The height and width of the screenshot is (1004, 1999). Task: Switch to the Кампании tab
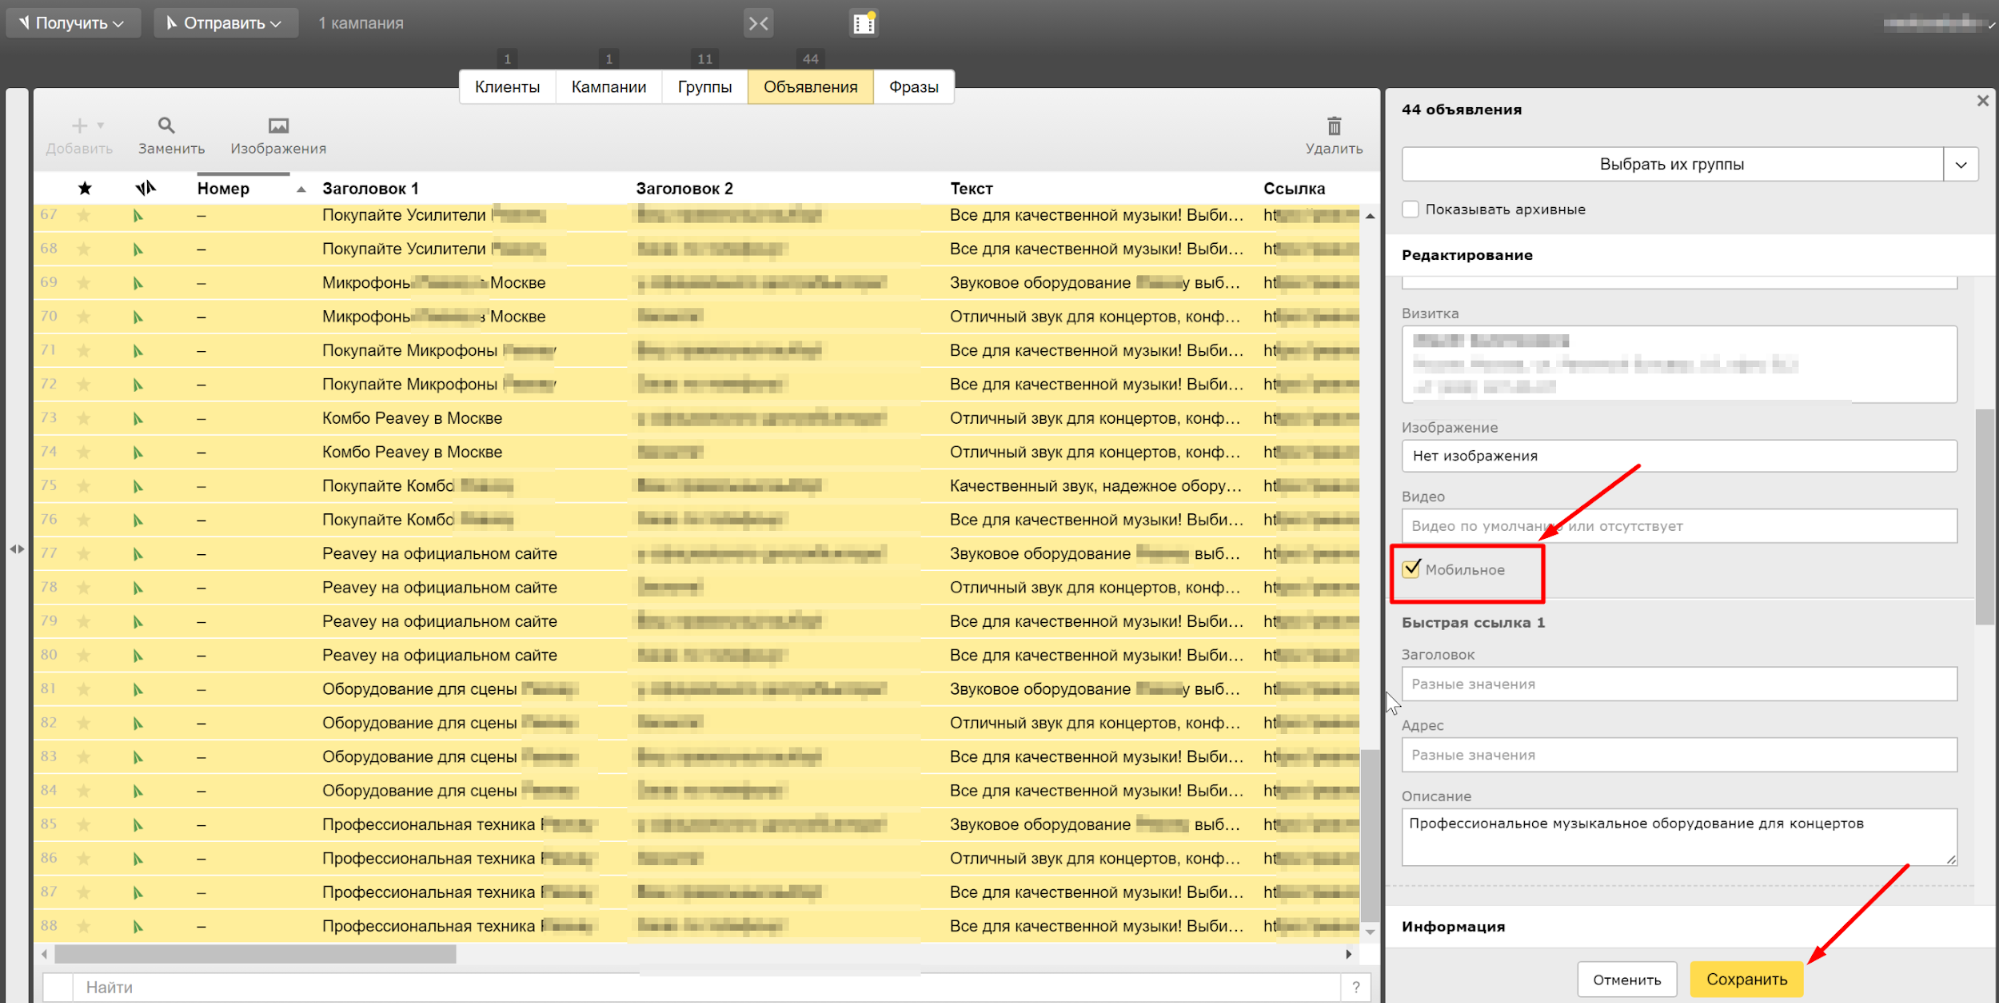click(608, 87)
